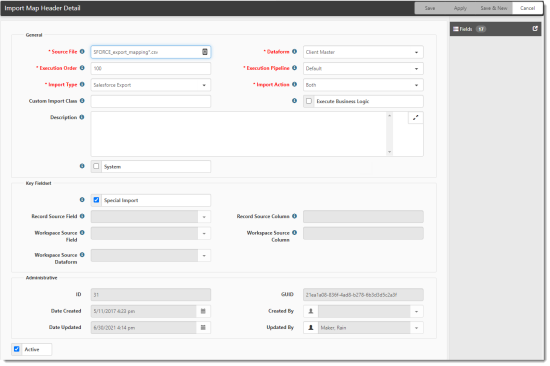The width and height of the screenshot is (550, 366).
Task: Expand the Workspace Source Dataform dropdown
Action: coord(204,256)
